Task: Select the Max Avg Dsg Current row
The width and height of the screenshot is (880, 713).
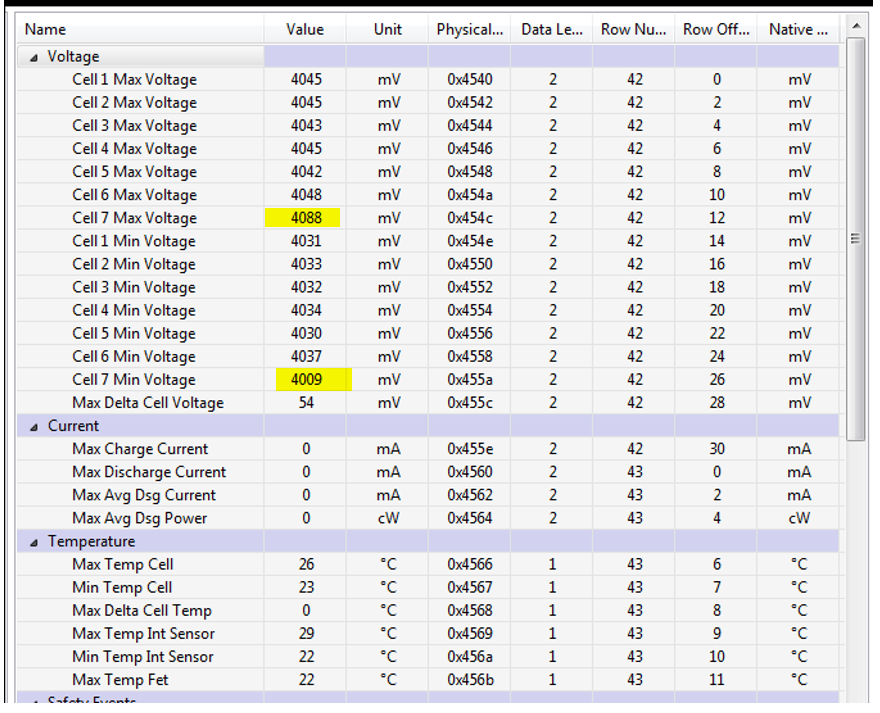Action: coord(428,495)
